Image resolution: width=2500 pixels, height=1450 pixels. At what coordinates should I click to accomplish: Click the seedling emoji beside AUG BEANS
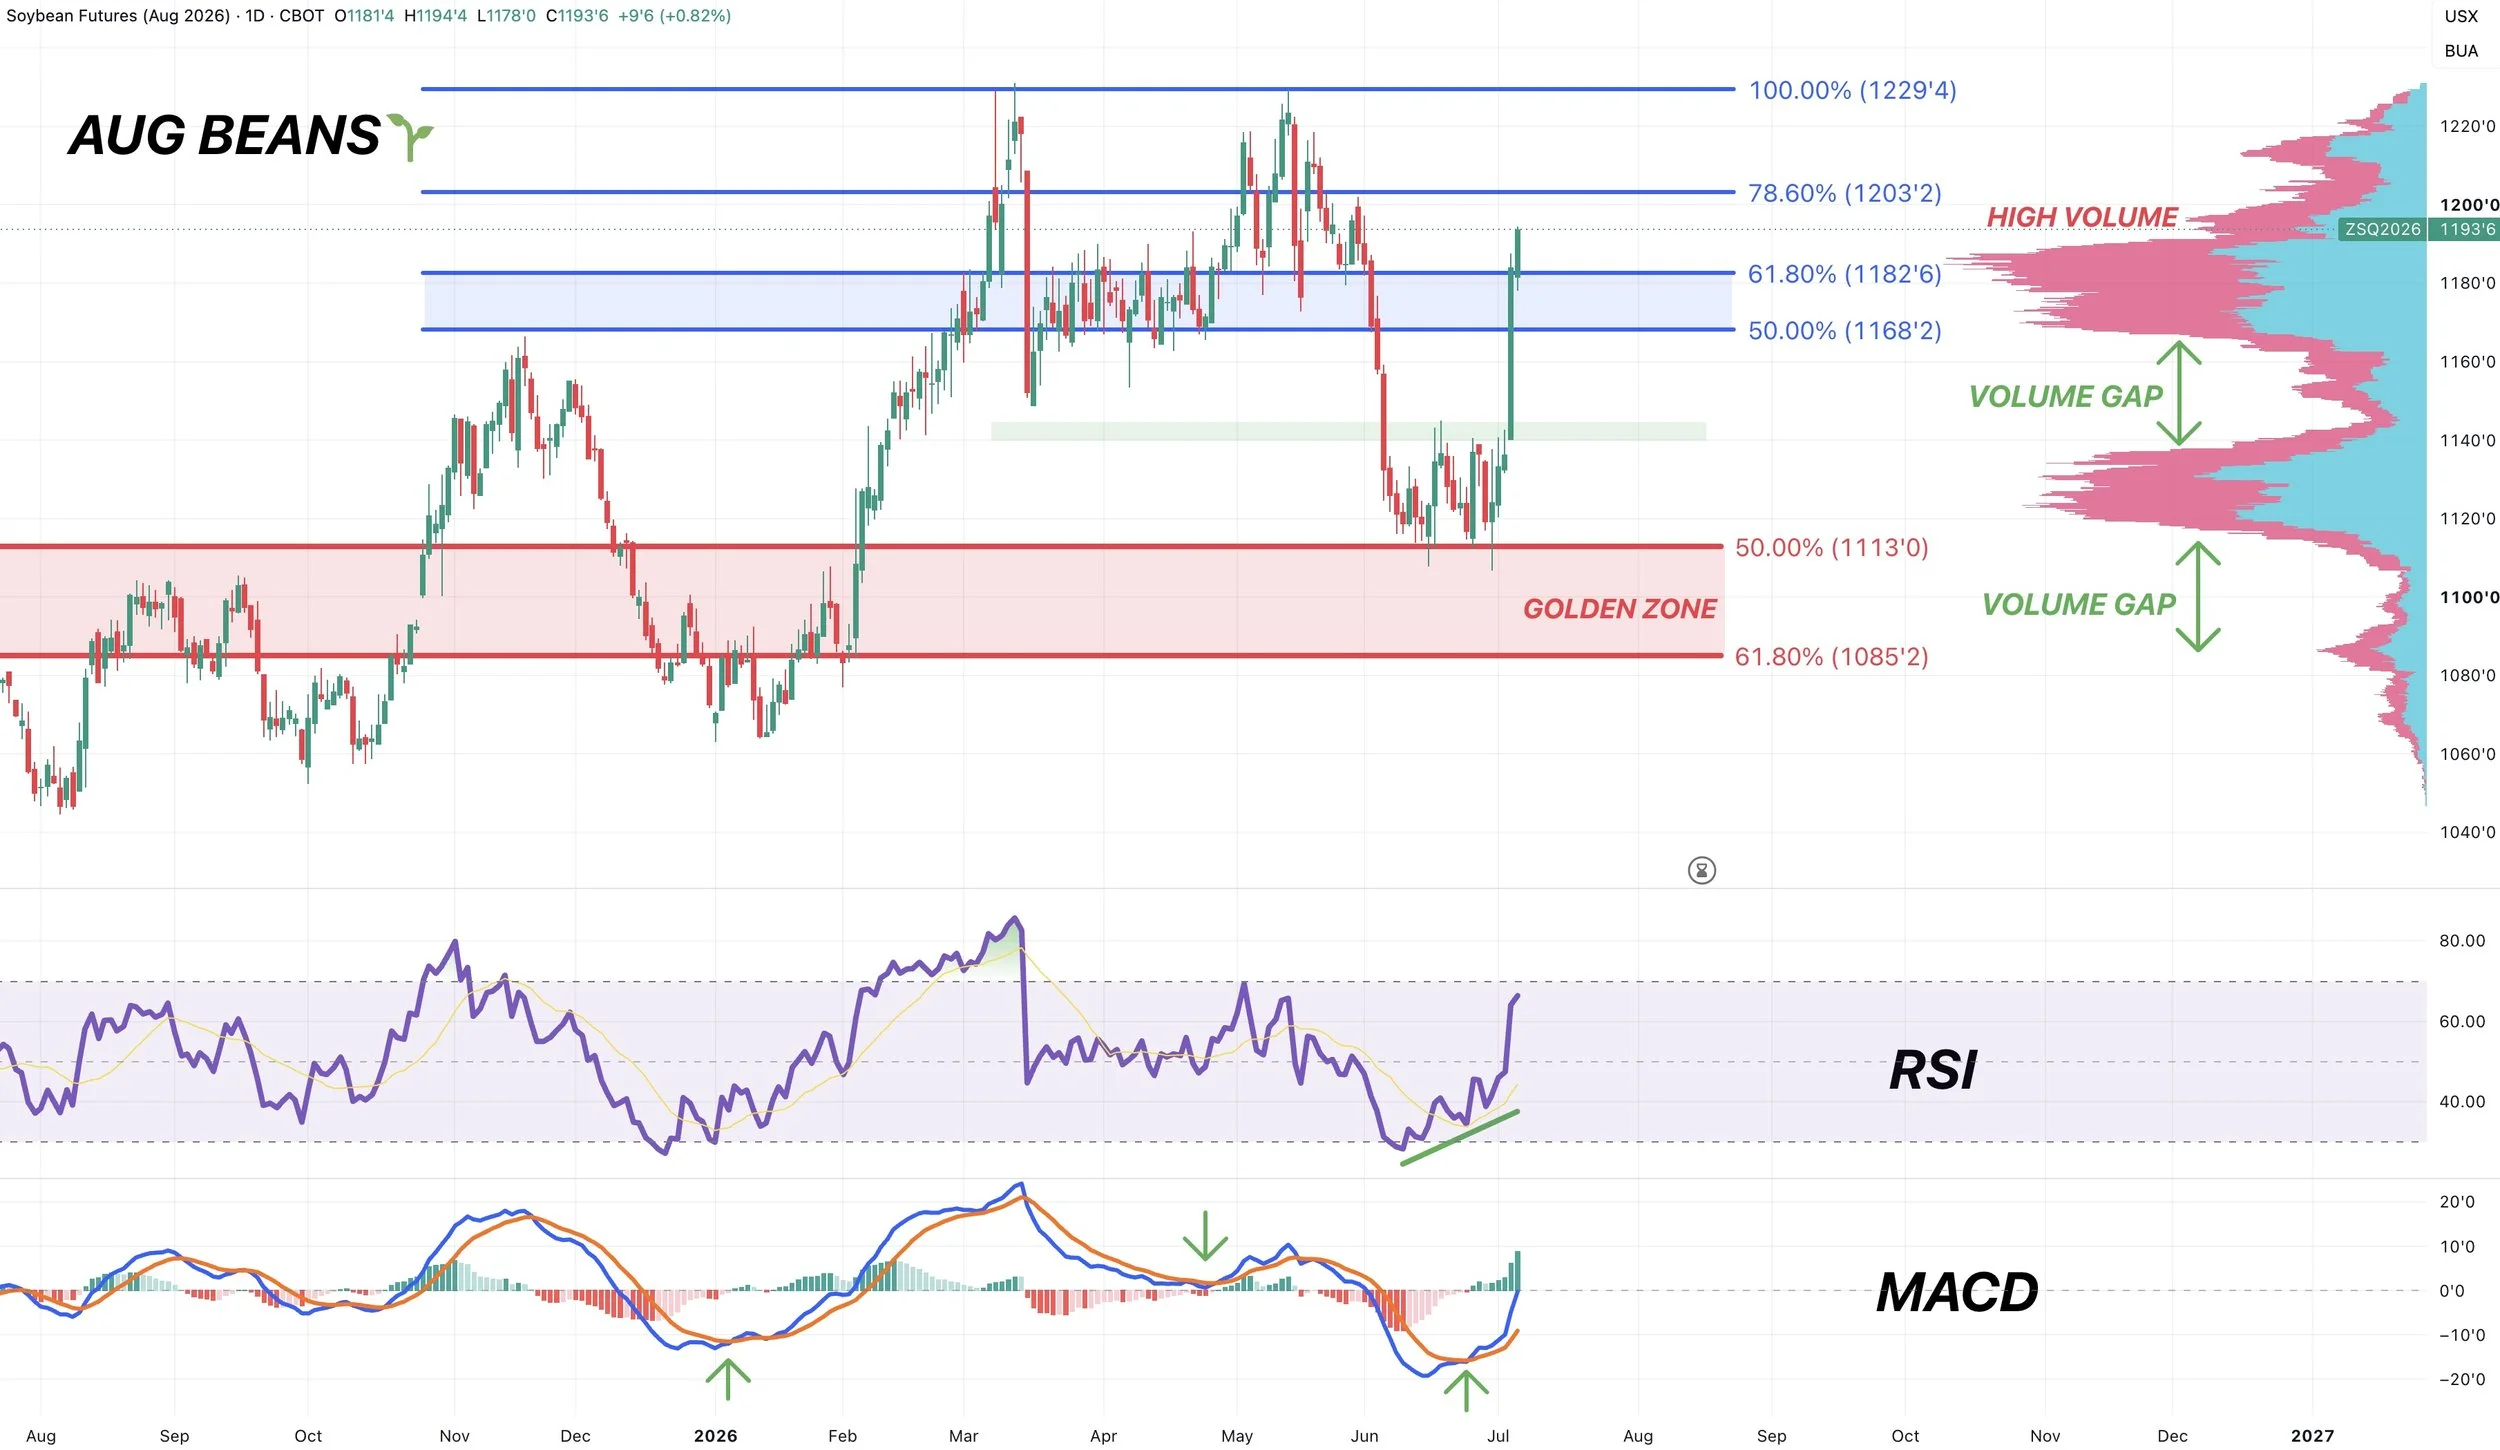coord(410,136)
